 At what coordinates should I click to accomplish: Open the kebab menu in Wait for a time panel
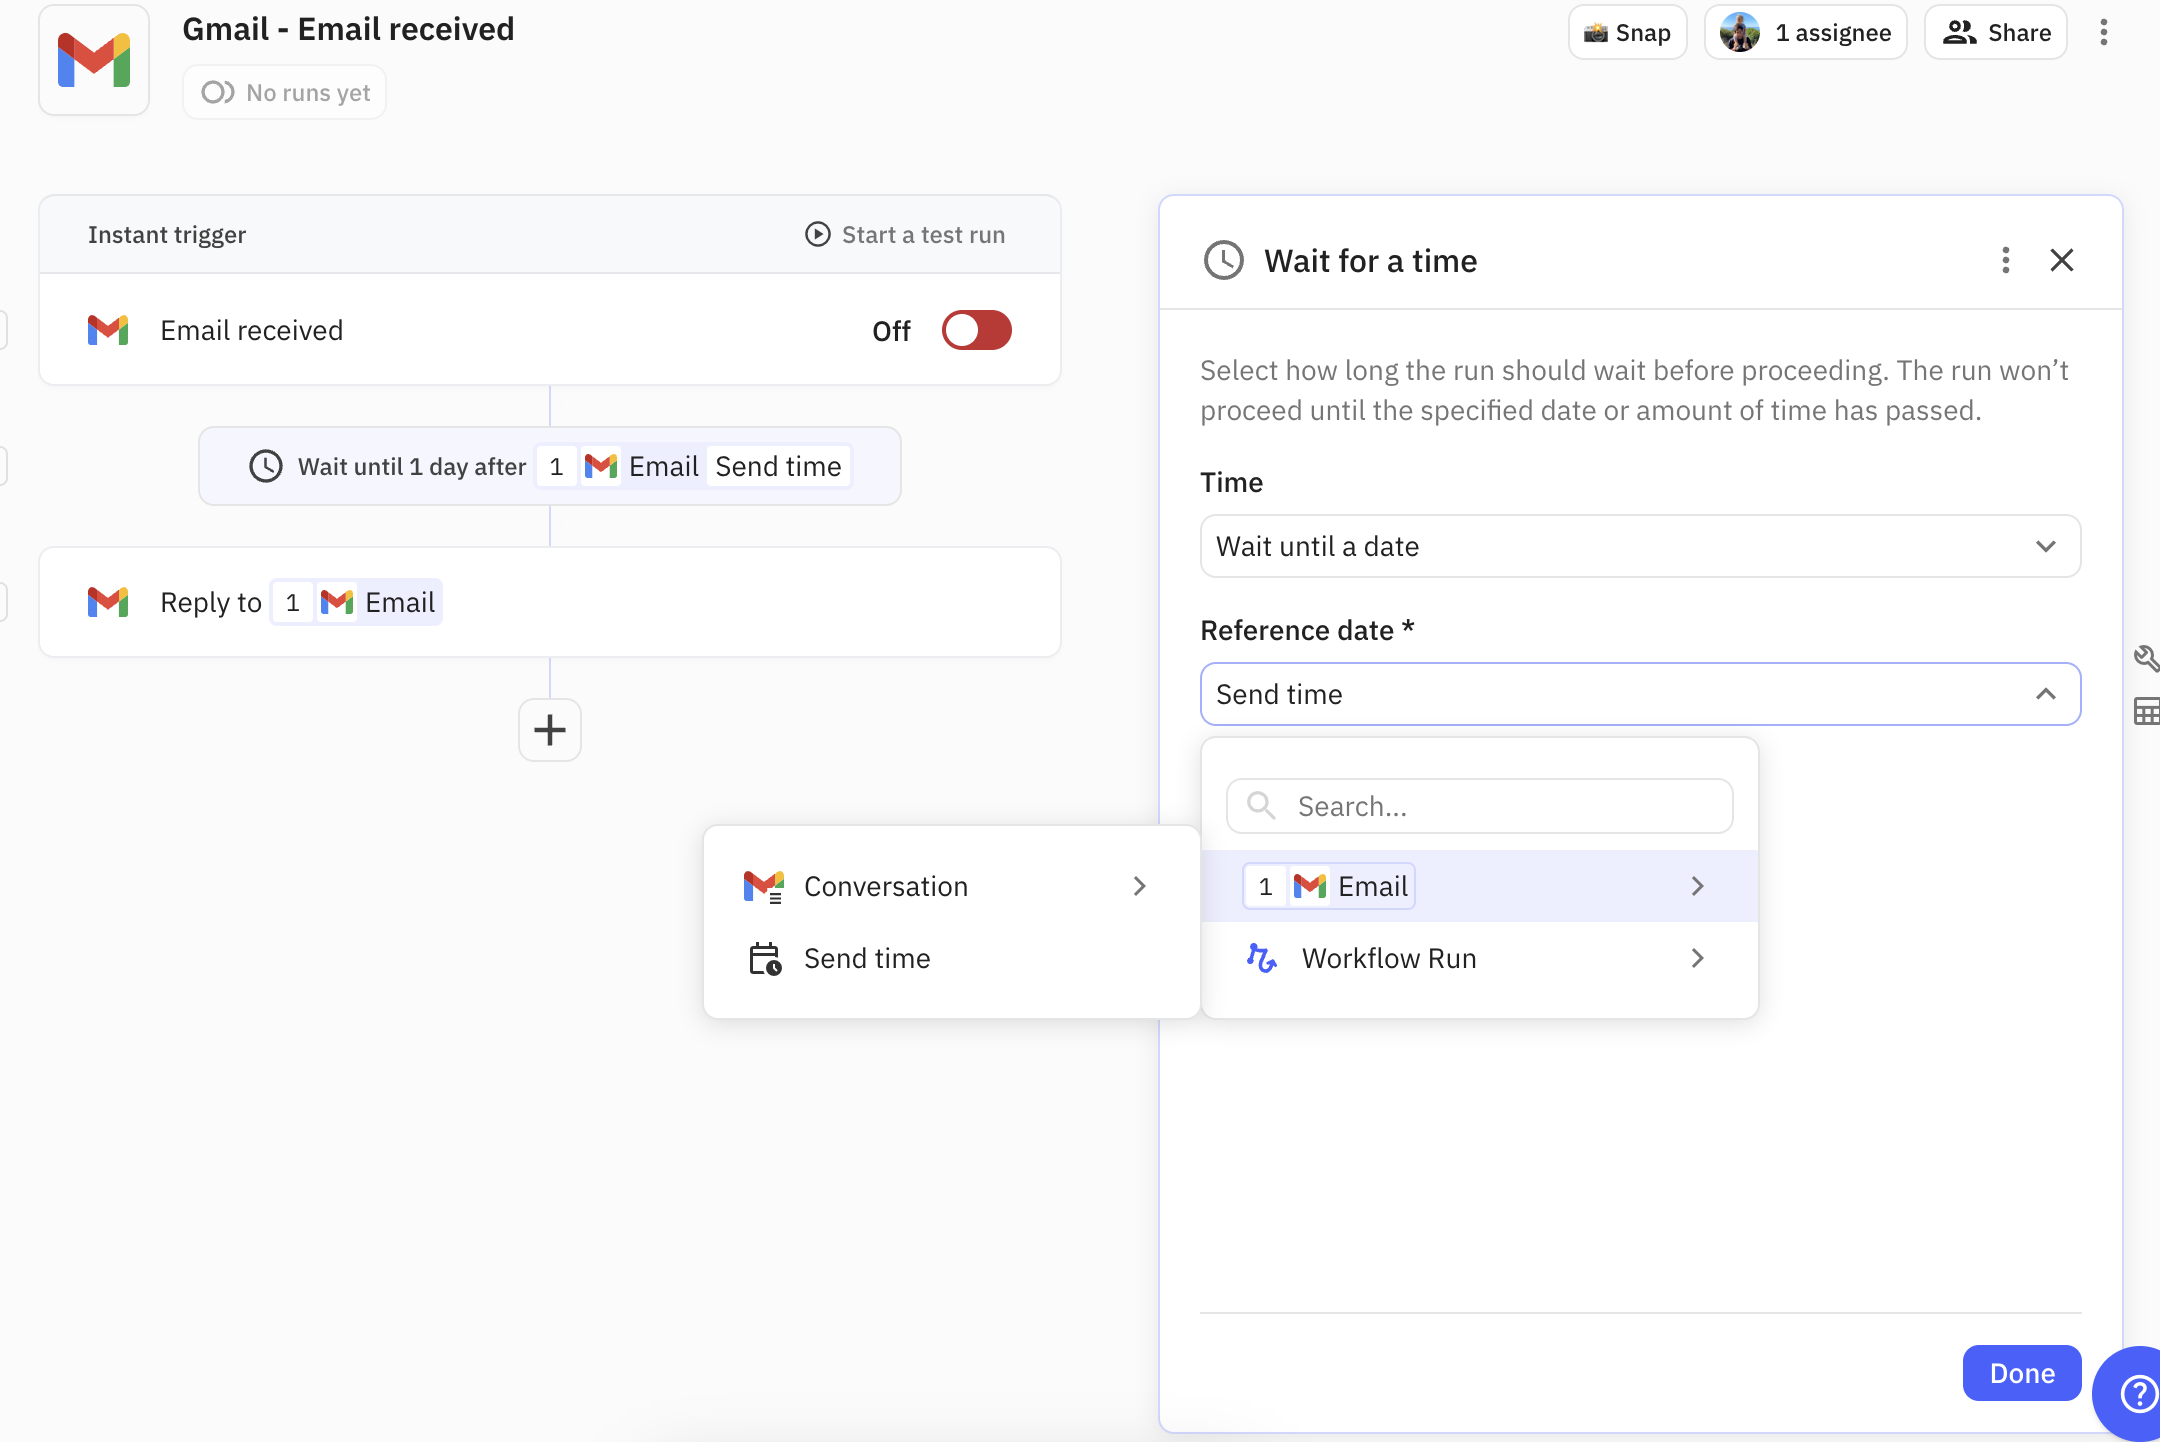2004,260
